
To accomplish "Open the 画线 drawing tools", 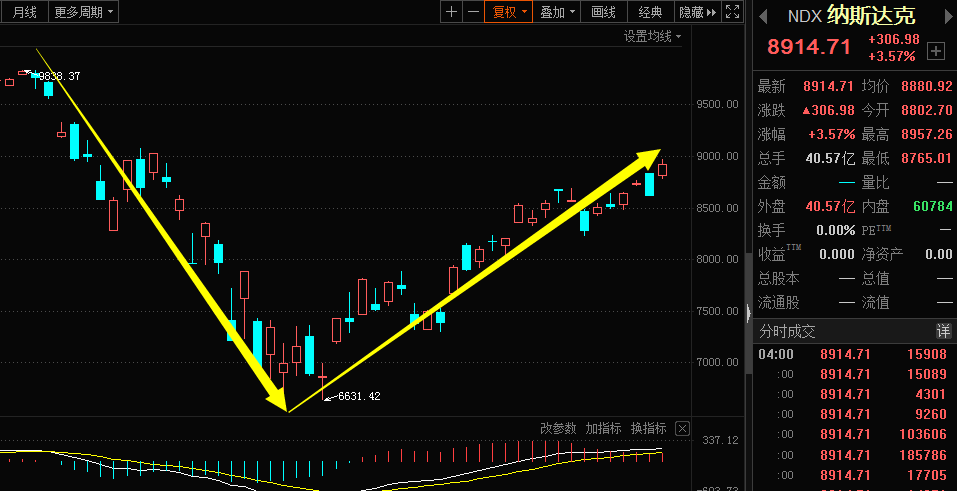I will point(603,12).
